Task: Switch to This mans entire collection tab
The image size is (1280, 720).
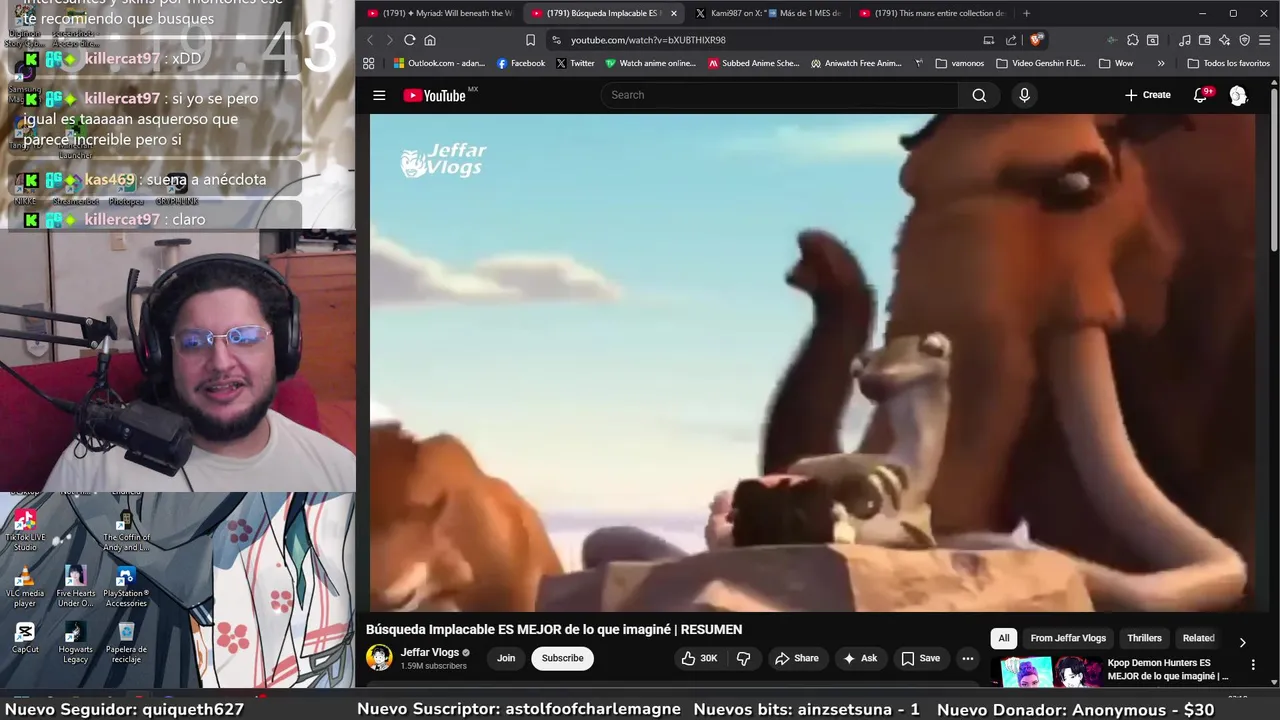Action: coord(932,13)
